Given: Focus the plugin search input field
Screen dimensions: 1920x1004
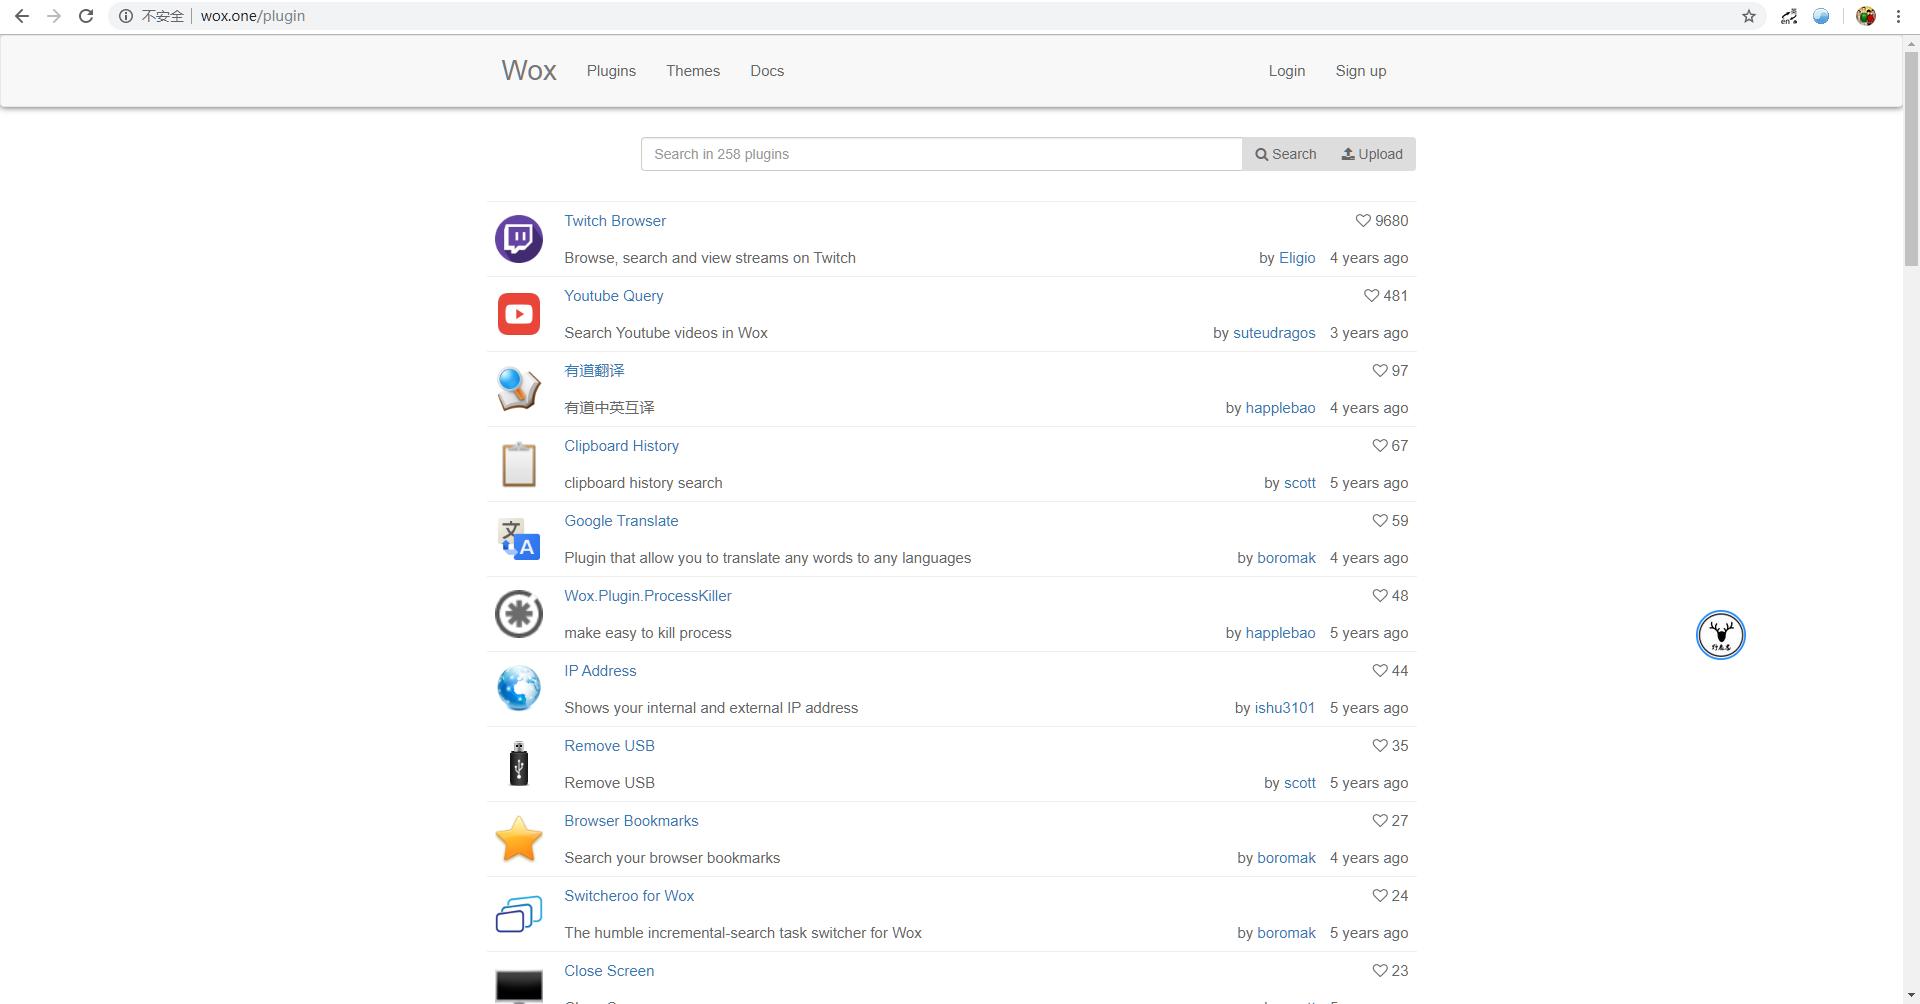Looking at the screenshot, I should point(941,154).
